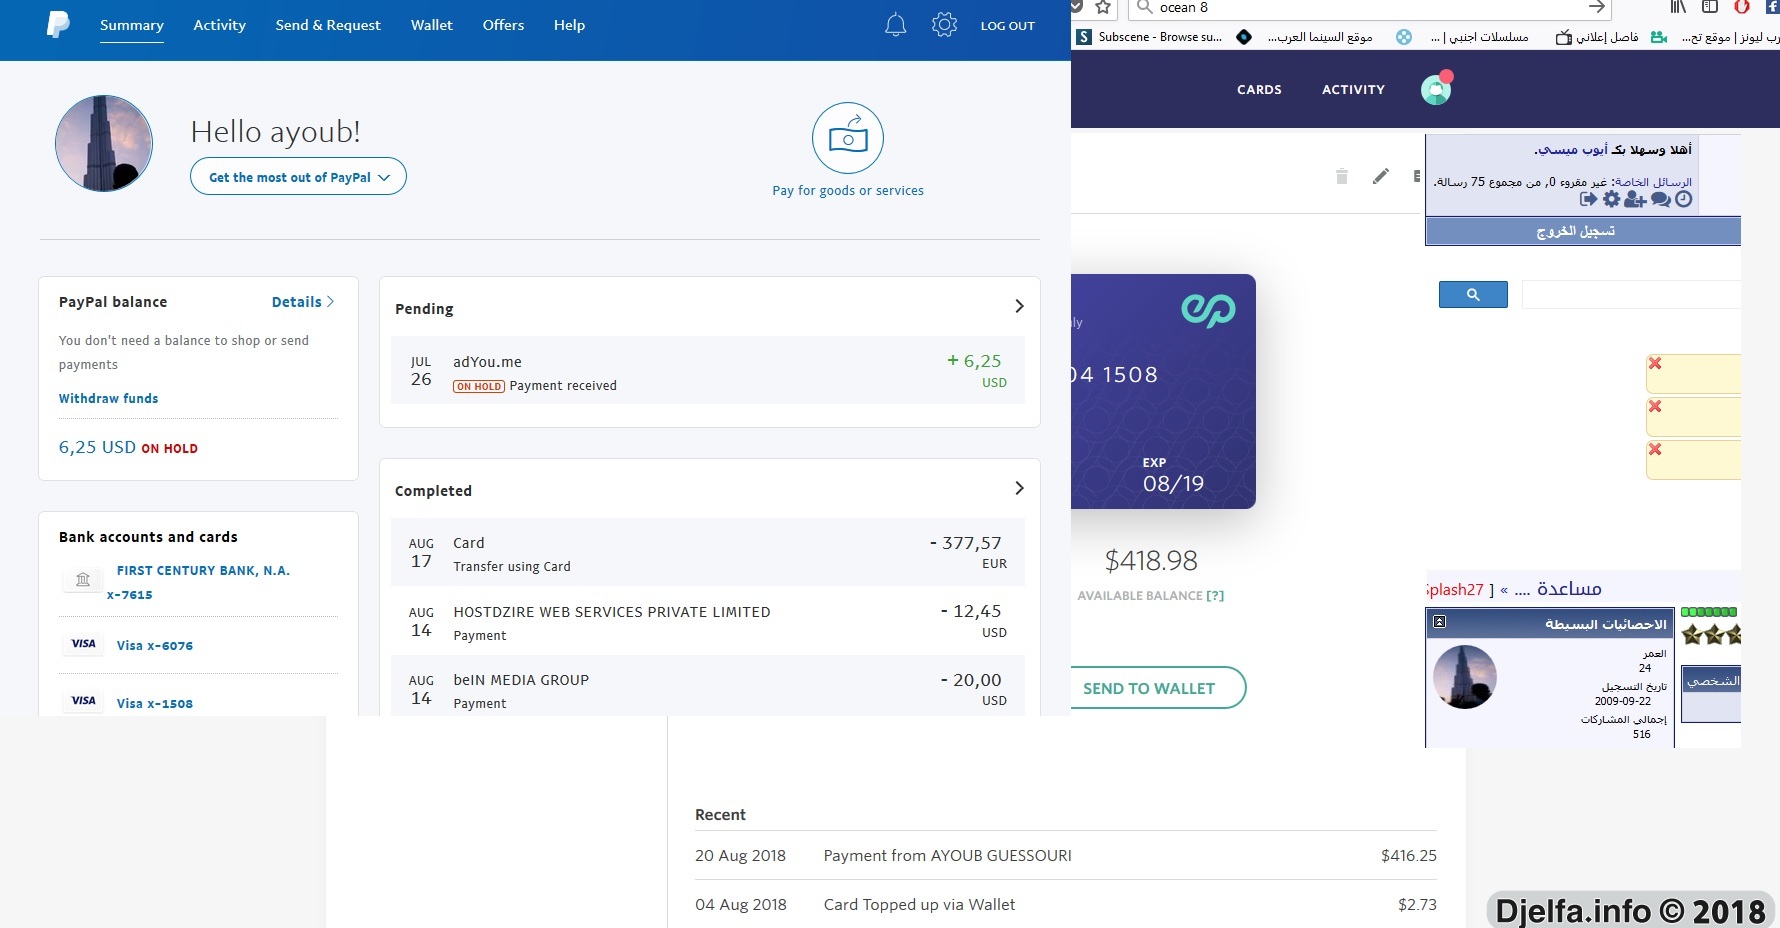Screen dimensions: 1780x928
Task: Expand the Completed transactions arrow
Action: [1019, 488]
